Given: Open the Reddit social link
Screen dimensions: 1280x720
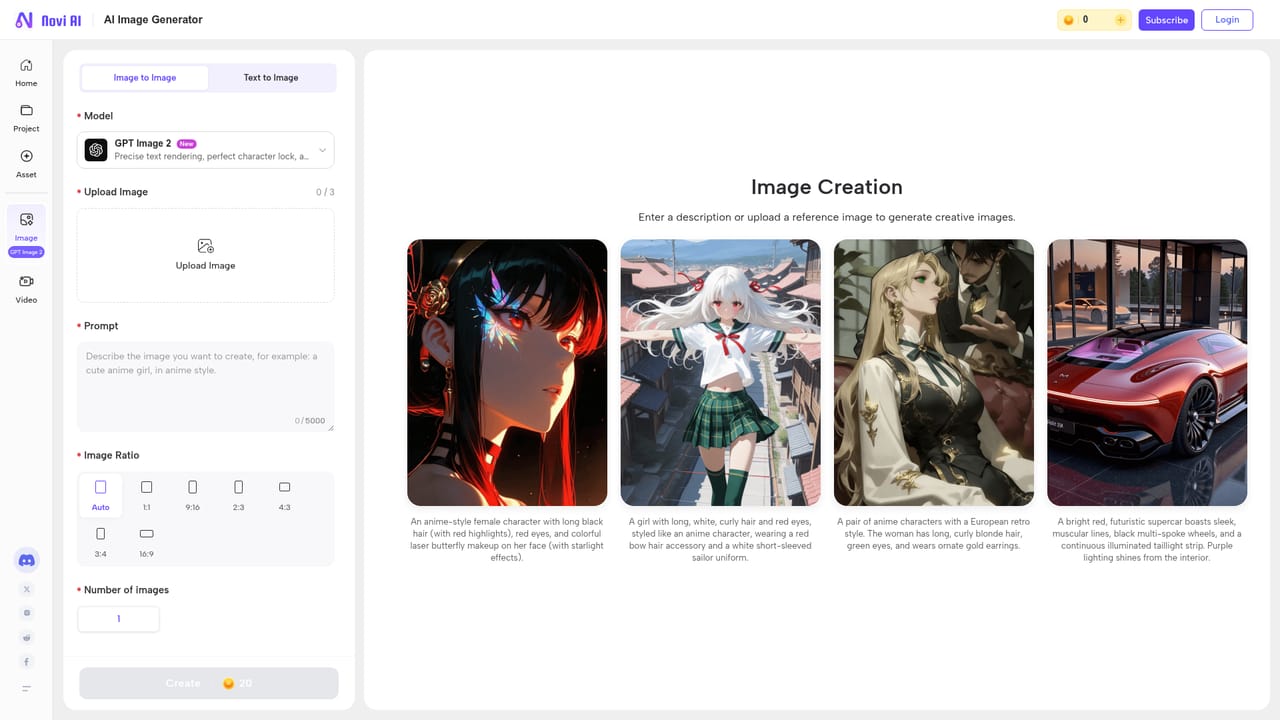Looking at the screenshot, I should tap(27, 638).
